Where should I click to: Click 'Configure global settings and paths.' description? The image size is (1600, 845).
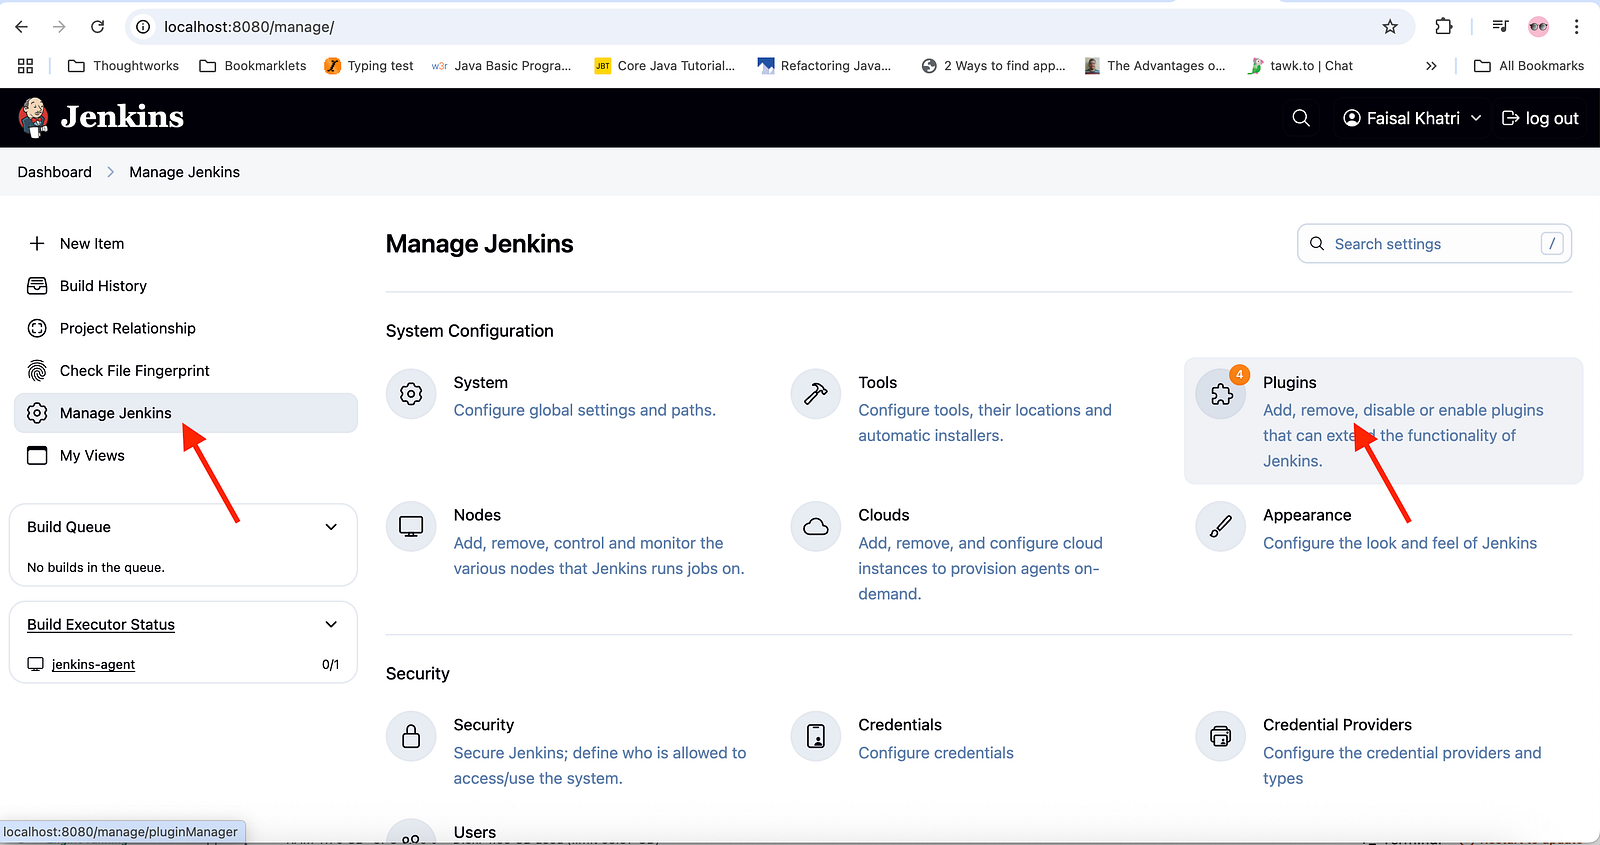pos(585,410)
